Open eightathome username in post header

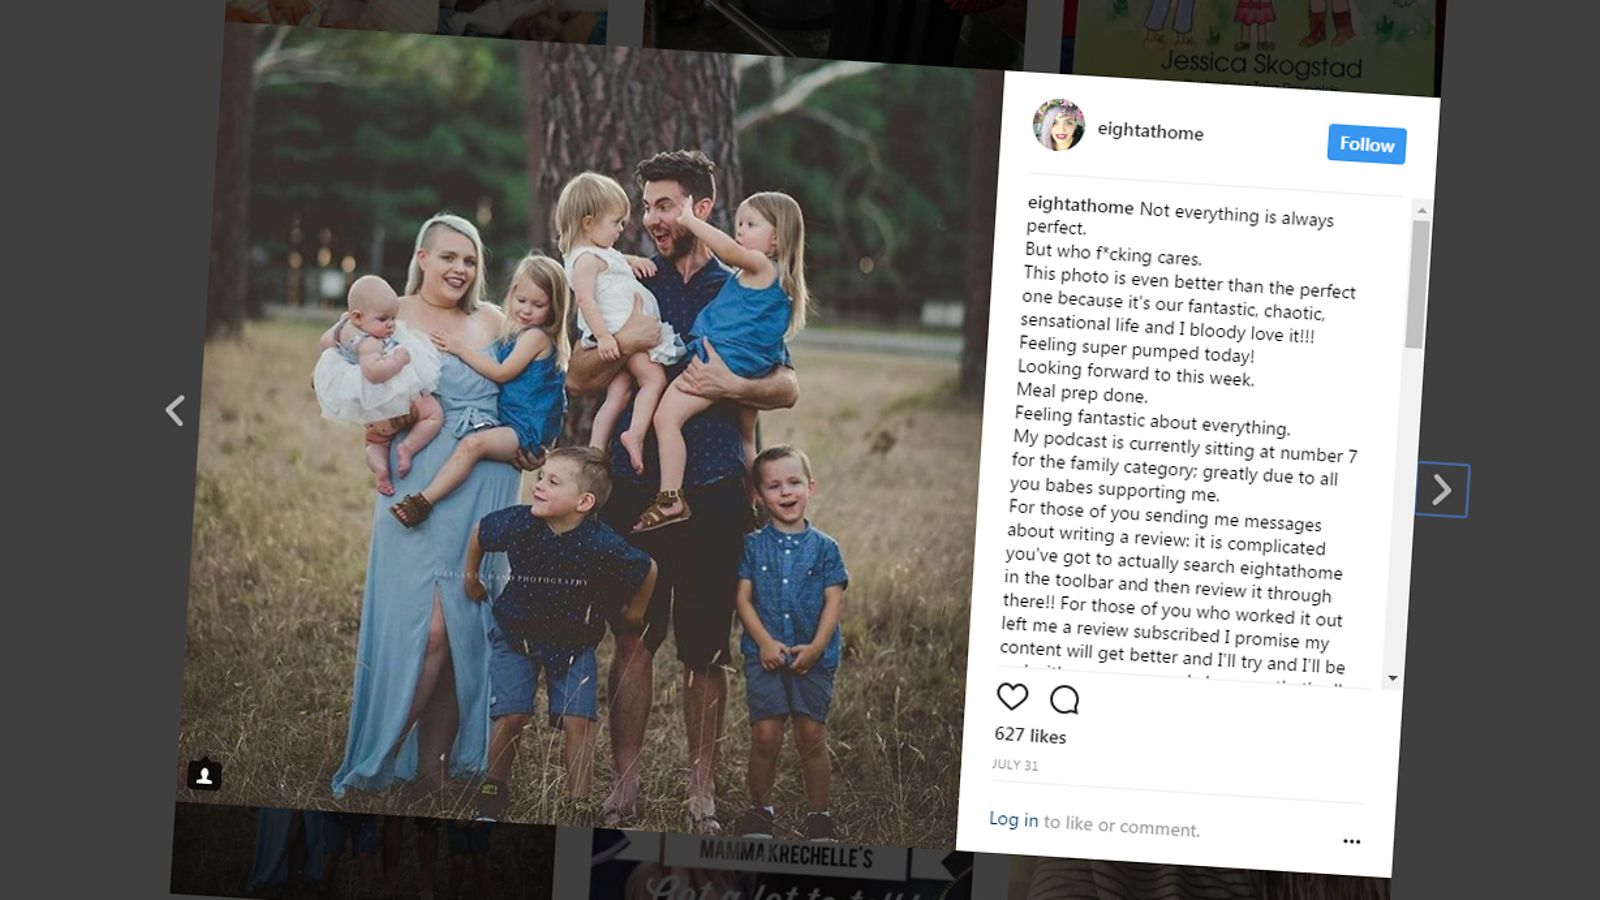pyautogui.click(x=1150, y=131)
